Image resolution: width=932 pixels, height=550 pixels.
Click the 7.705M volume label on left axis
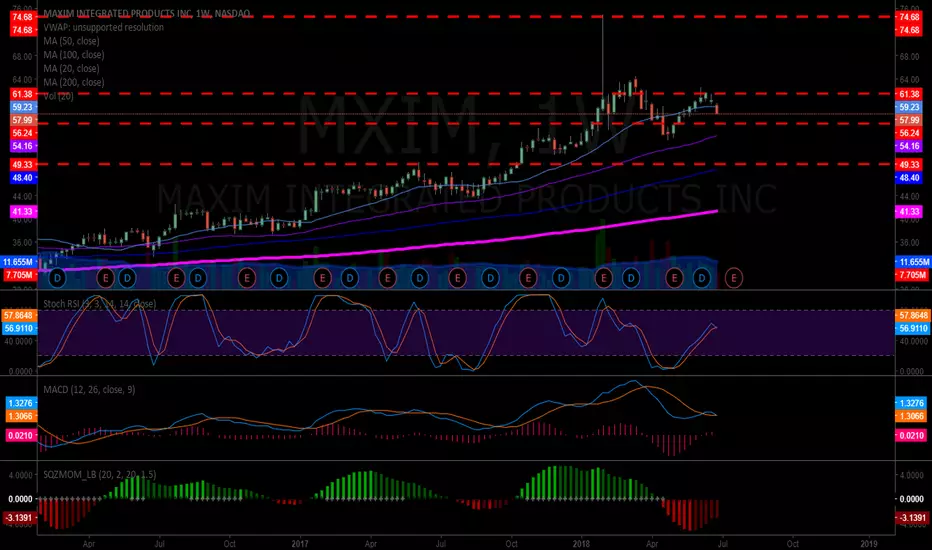click(x=19, y=275)
